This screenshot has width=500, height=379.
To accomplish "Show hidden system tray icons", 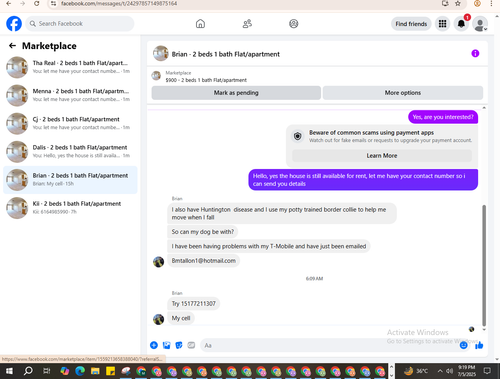I will (x=440, y=371).
